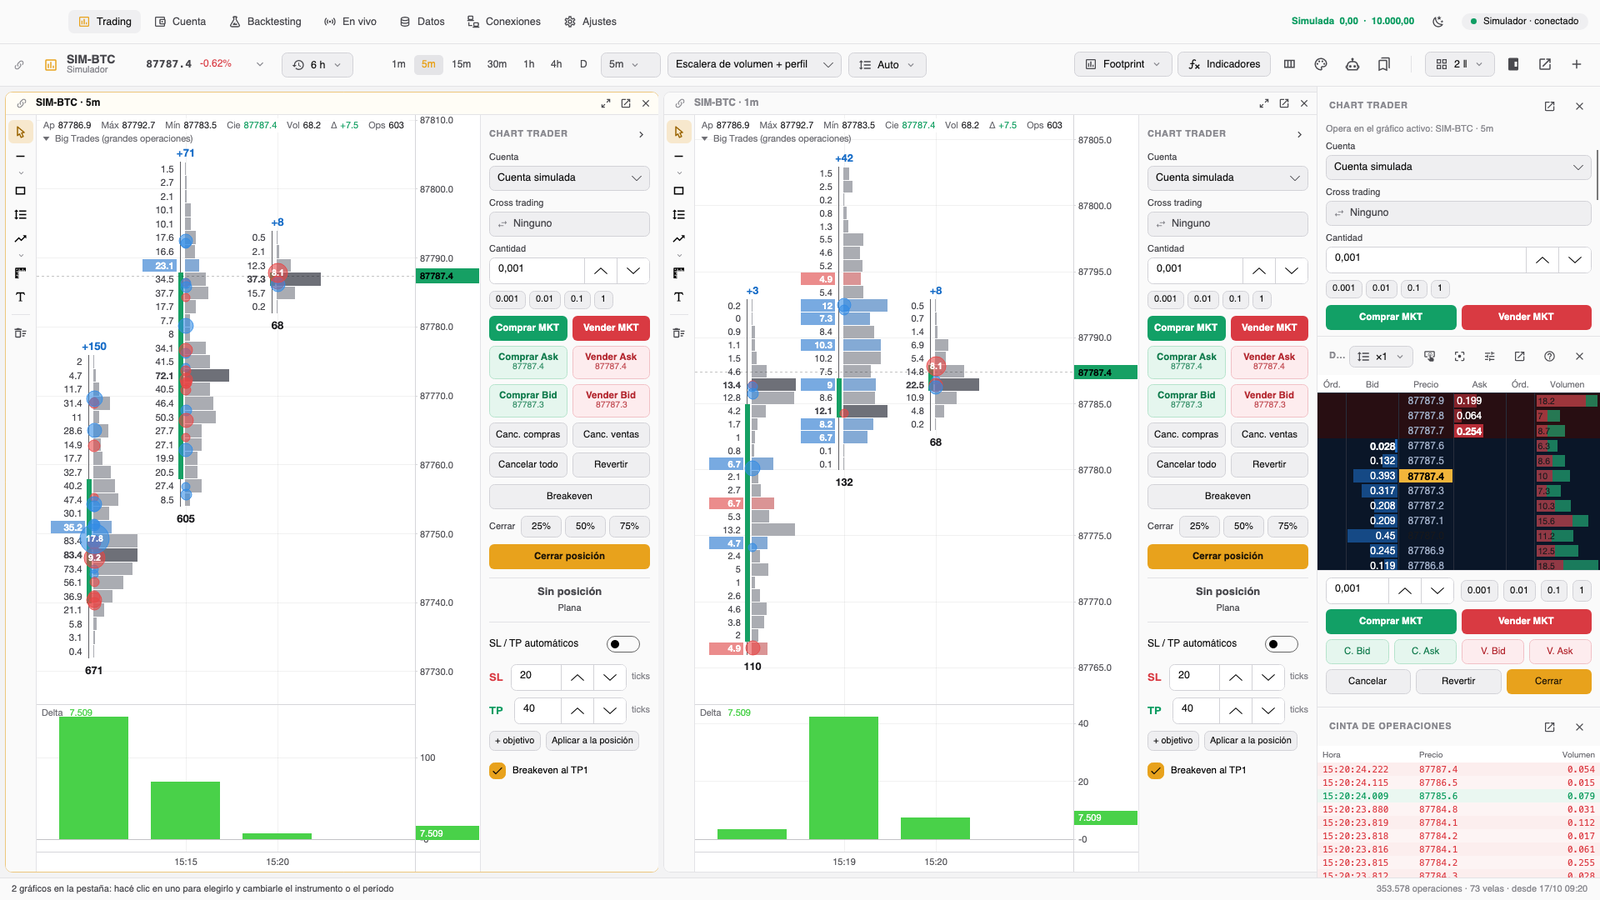
Task: Collapse Big Trades indicator in right 1m chart
Action: (x=704, y=139)
